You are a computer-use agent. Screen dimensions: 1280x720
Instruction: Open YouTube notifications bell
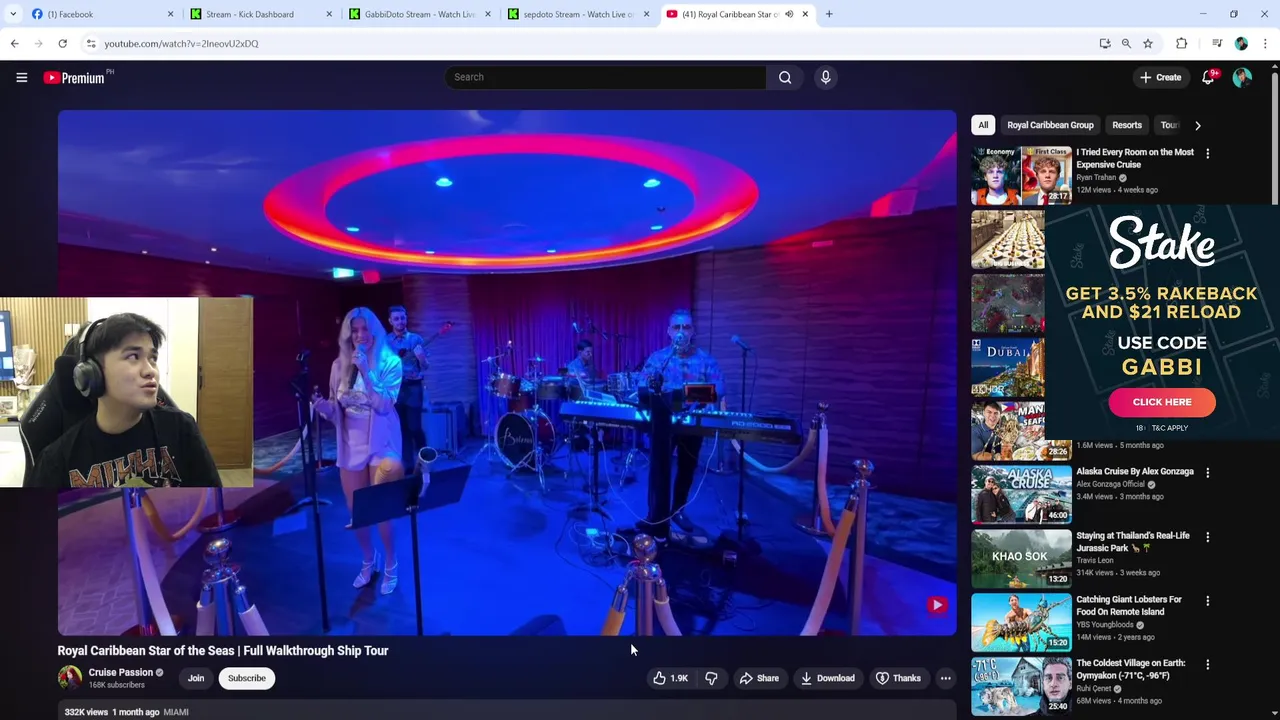tap(1208, 77)
